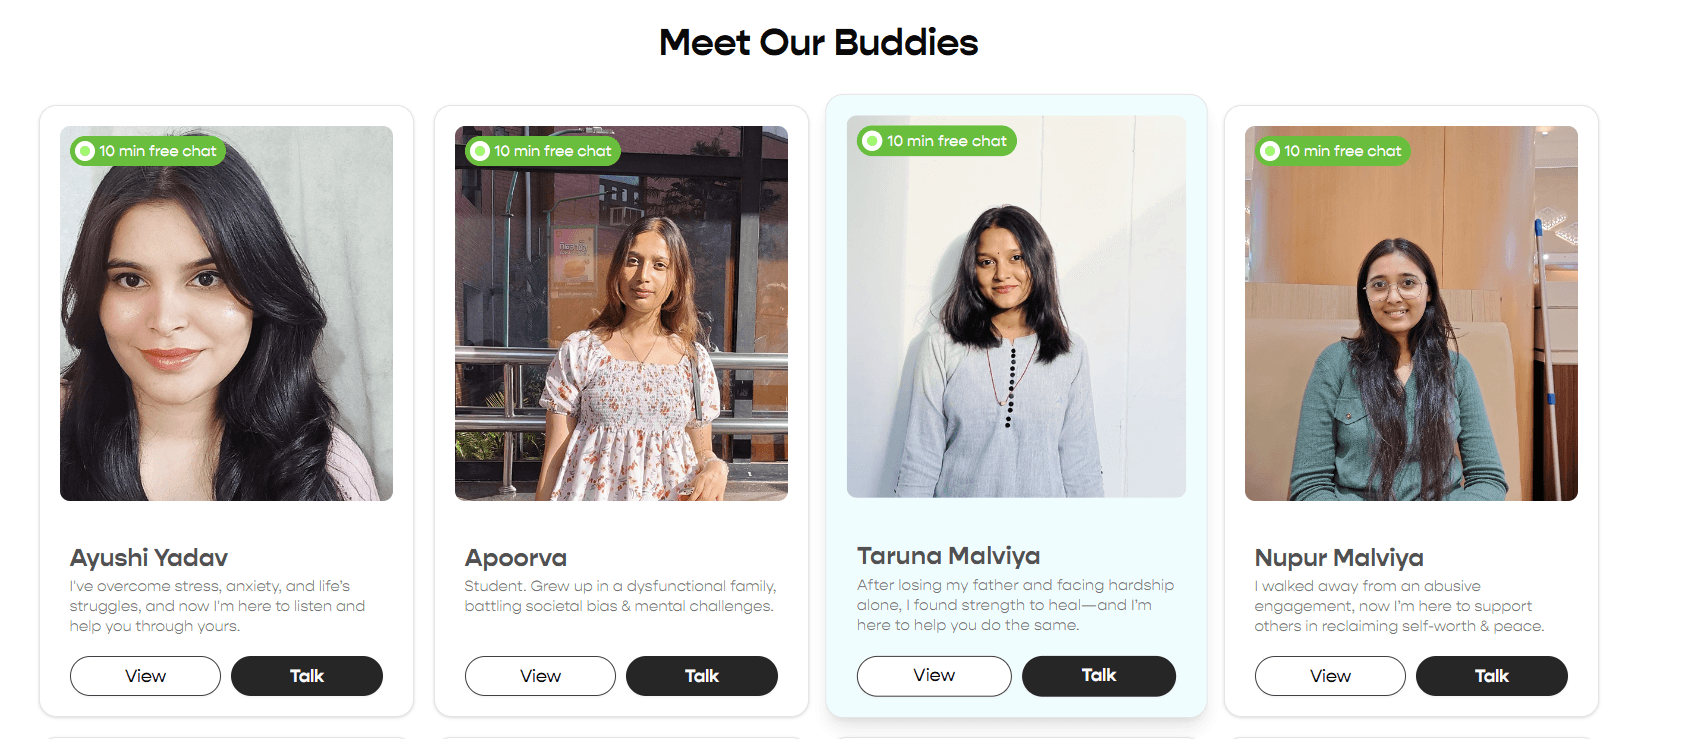Screen dimensions: 1689x739
Task: Click the green status dot on Ayushi's badge
Action: [x=84, y=151]
